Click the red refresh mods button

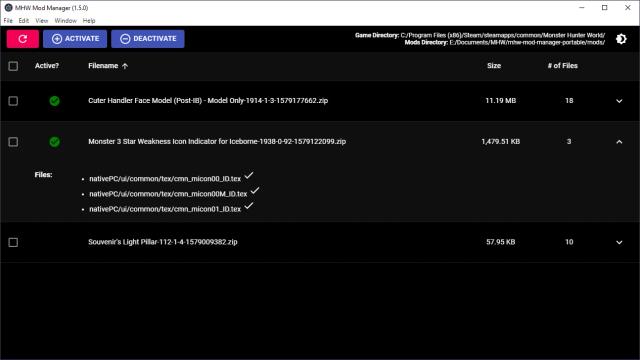point(22,39)
